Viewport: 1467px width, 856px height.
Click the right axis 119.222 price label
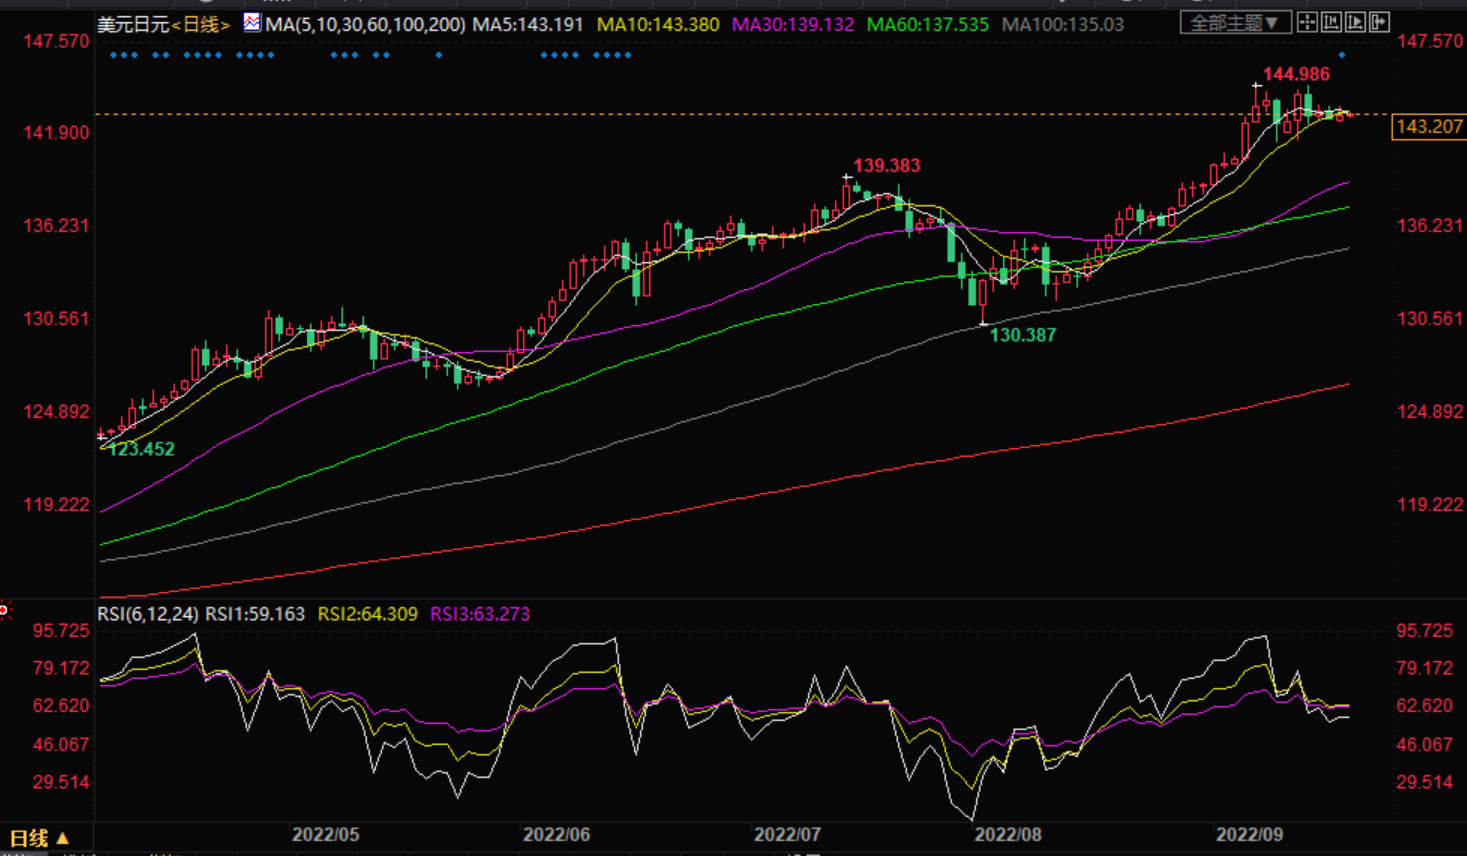coord(1430,505)
